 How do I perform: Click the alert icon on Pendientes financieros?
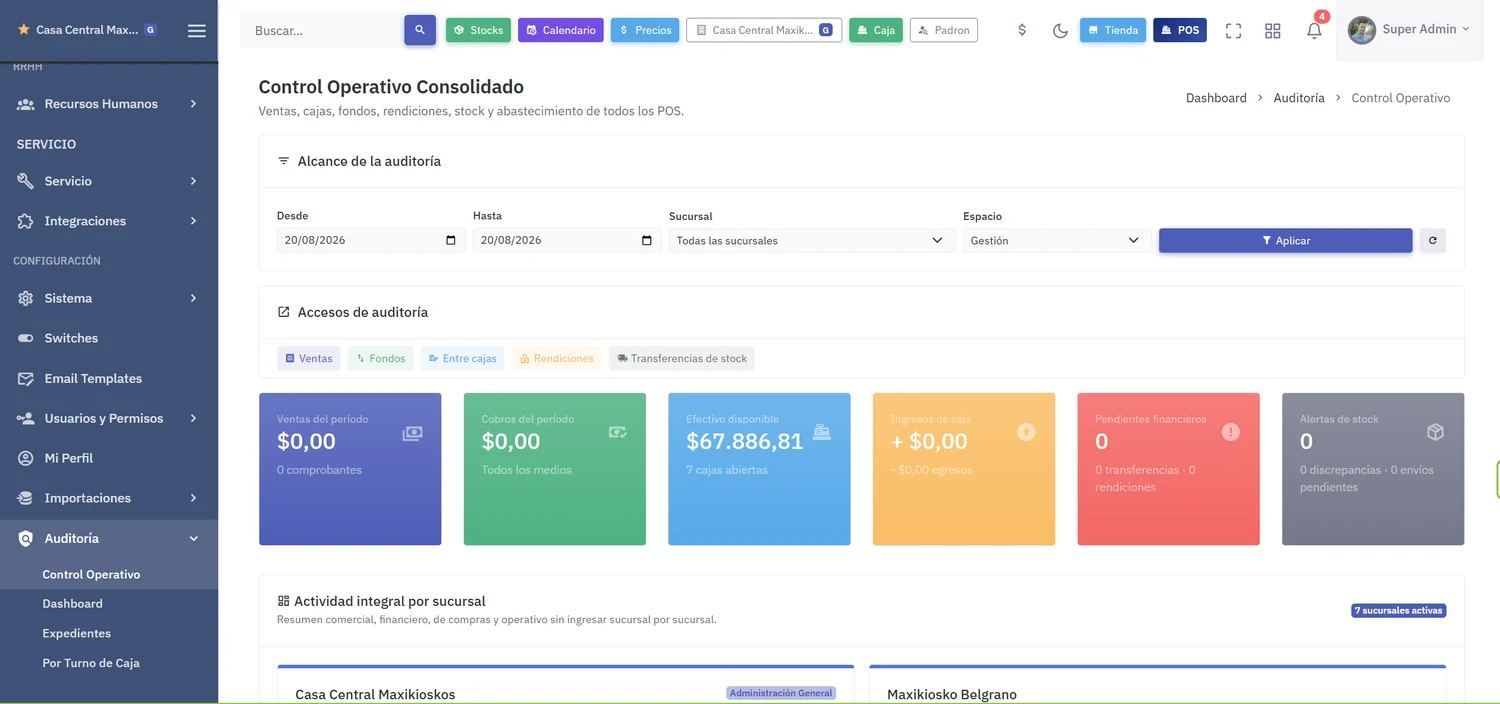point(1231,432)
